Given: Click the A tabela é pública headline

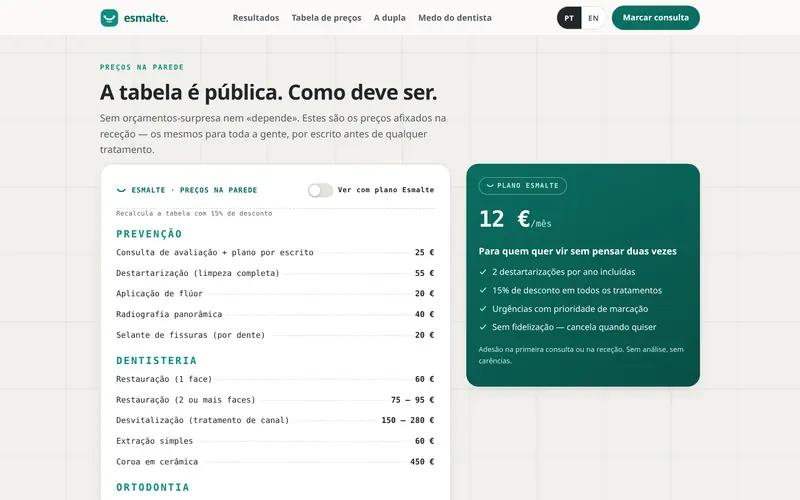Looking at the screenshot, I should click(268, 92).
